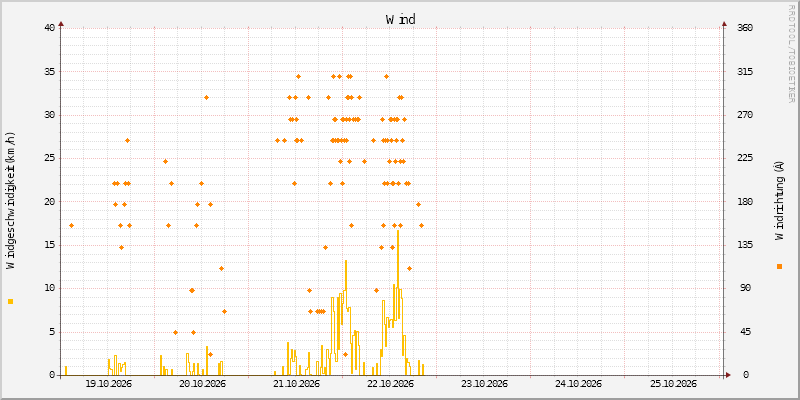Click the 25.10.2026 date label

672,384
